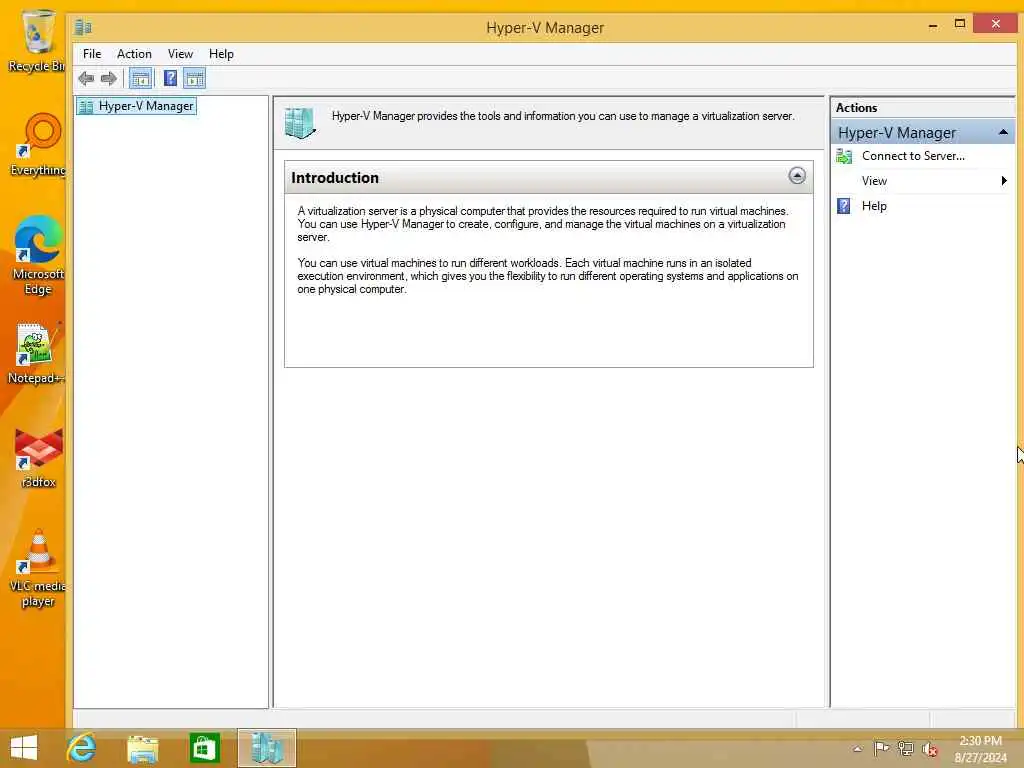Click the network tray icon

905,748
